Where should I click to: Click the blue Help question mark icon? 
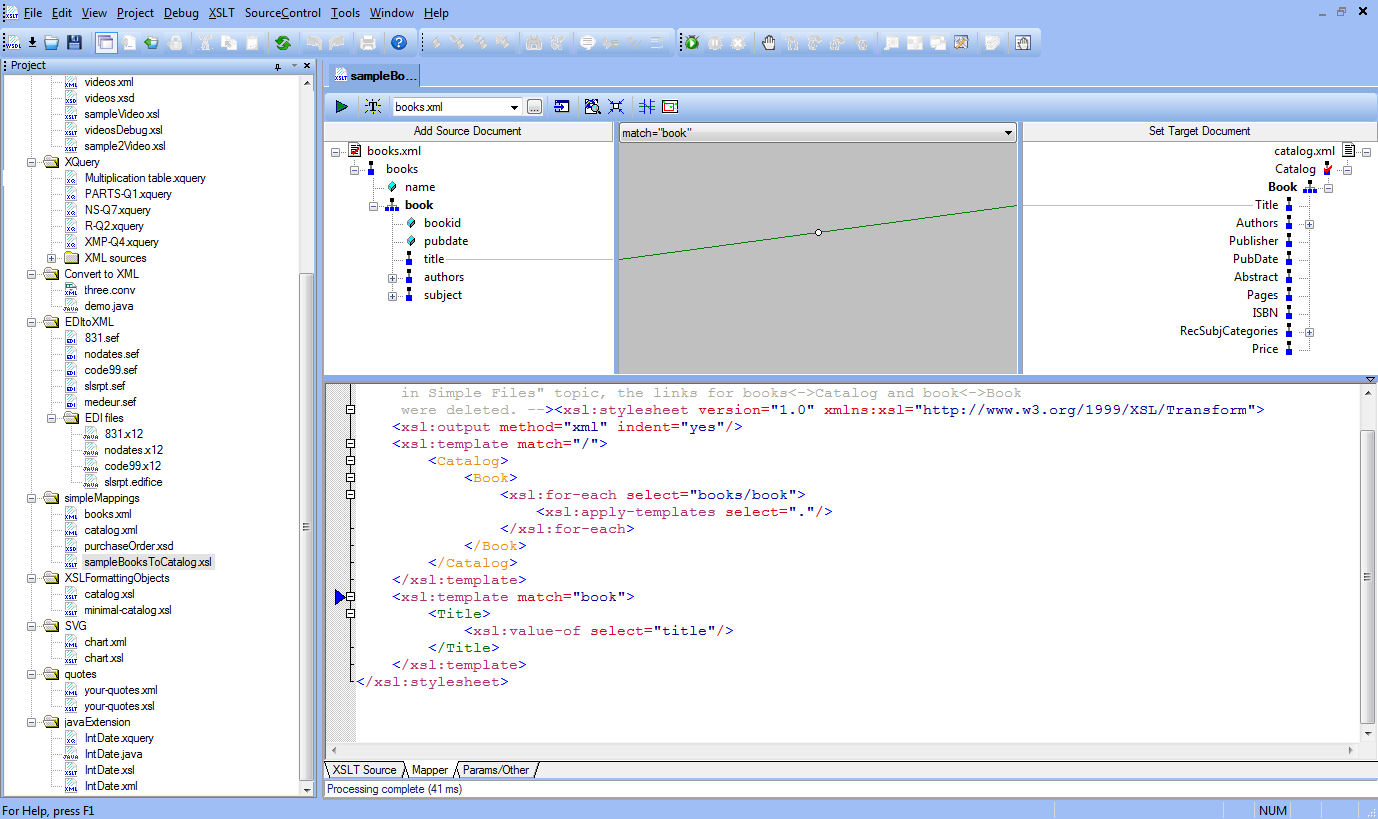[398, 43]
